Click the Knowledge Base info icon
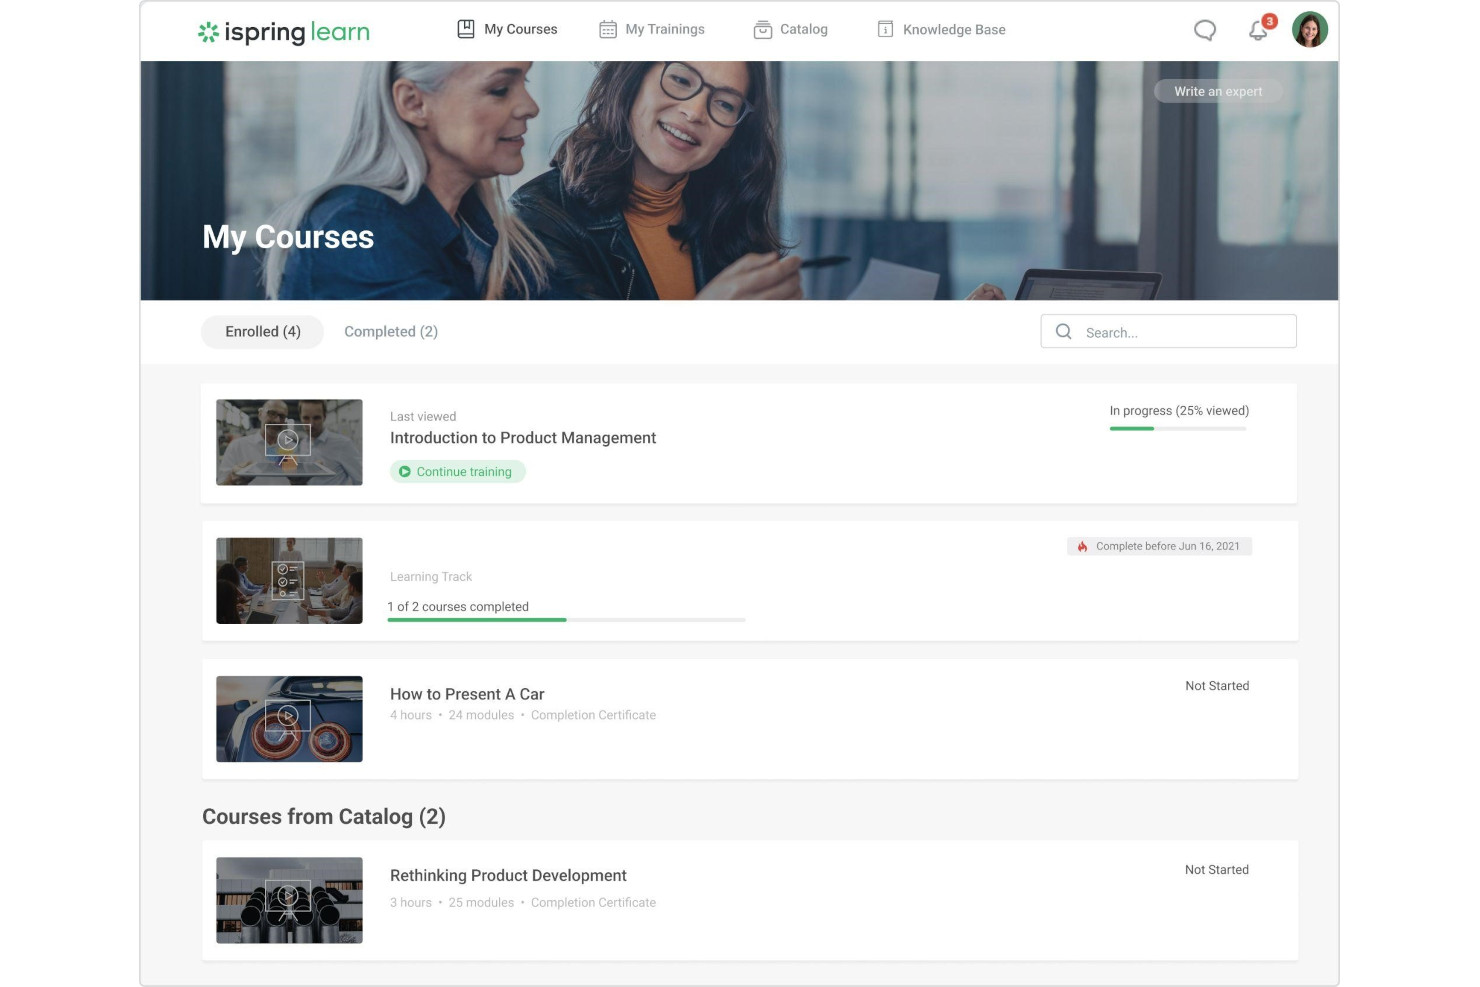The image size is (1480, 987). tap(885, 29)
